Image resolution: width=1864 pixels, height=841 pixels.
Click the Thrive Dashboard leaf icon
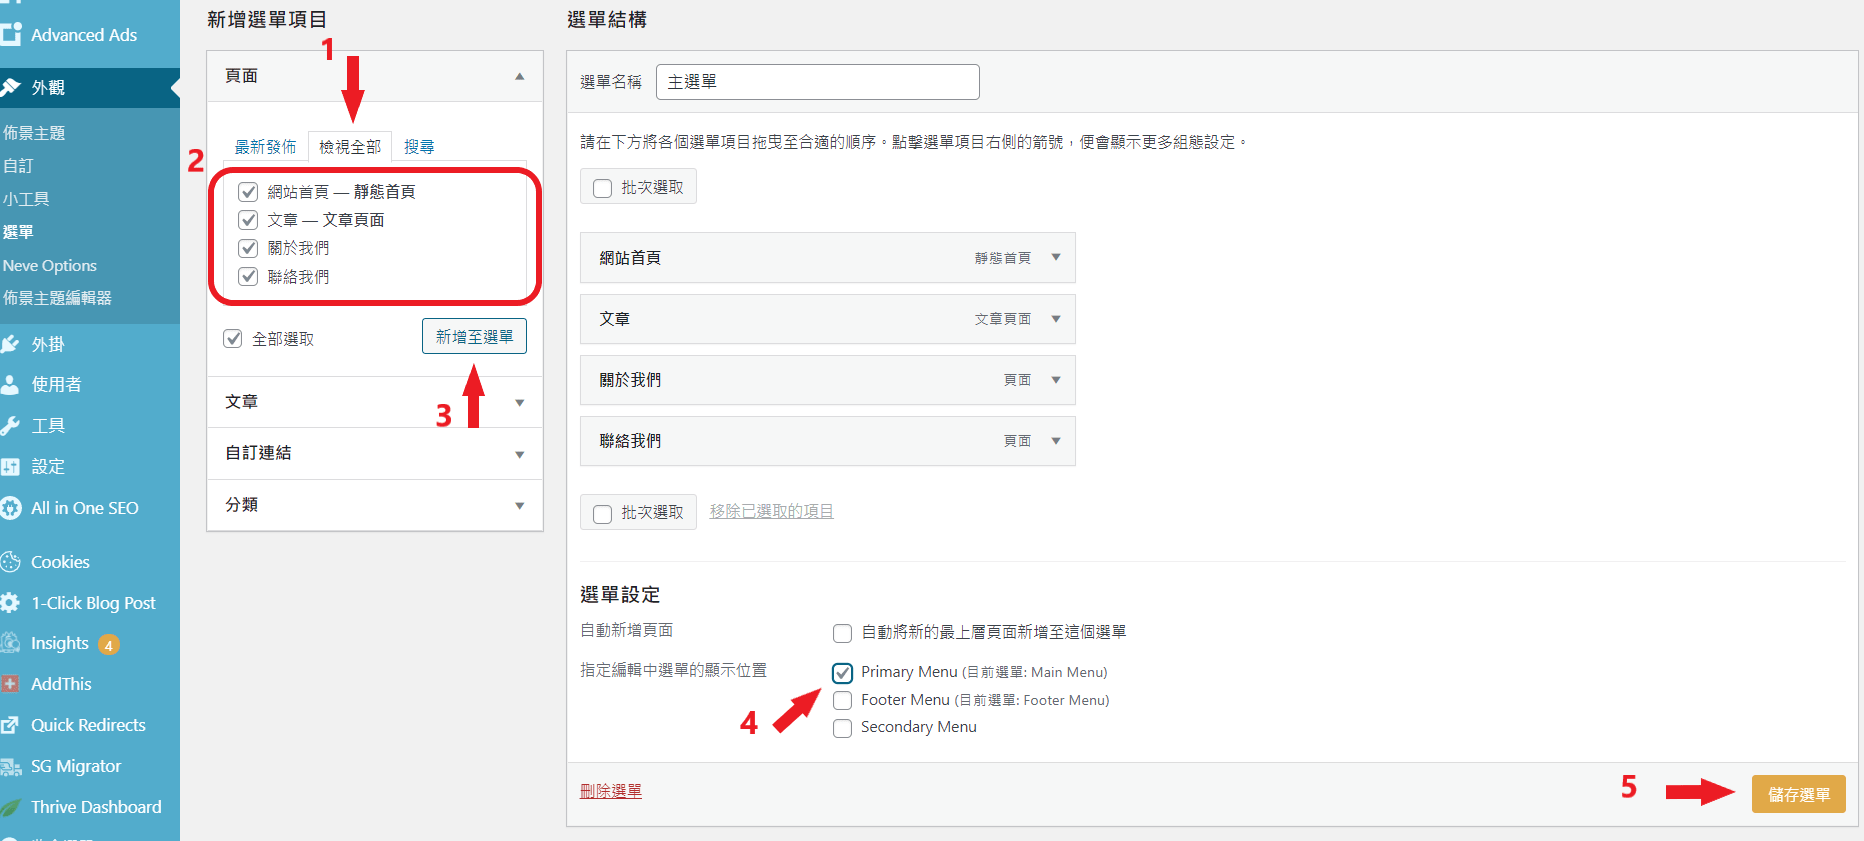pyautogui.click(x=11, y=807)
